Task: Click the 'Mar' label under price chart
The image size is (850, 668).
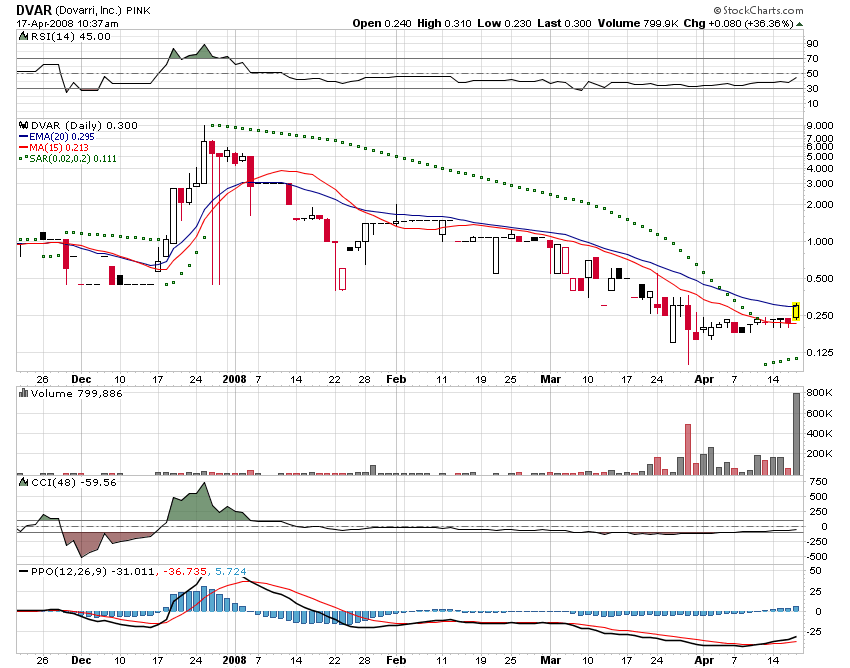Action: [550, 379]
